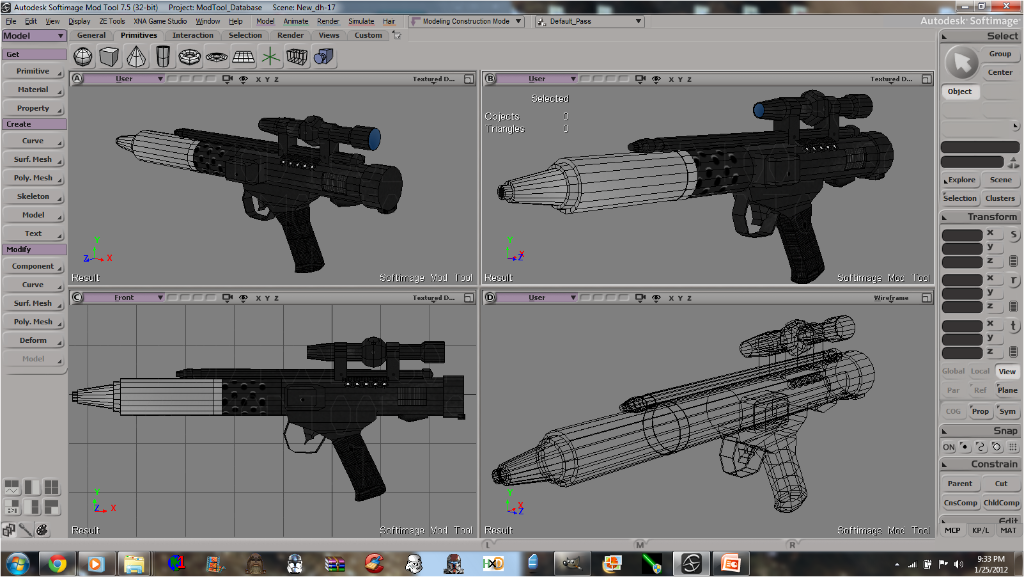Create a grid primitive from toolbar

click(x=243, y=57)
